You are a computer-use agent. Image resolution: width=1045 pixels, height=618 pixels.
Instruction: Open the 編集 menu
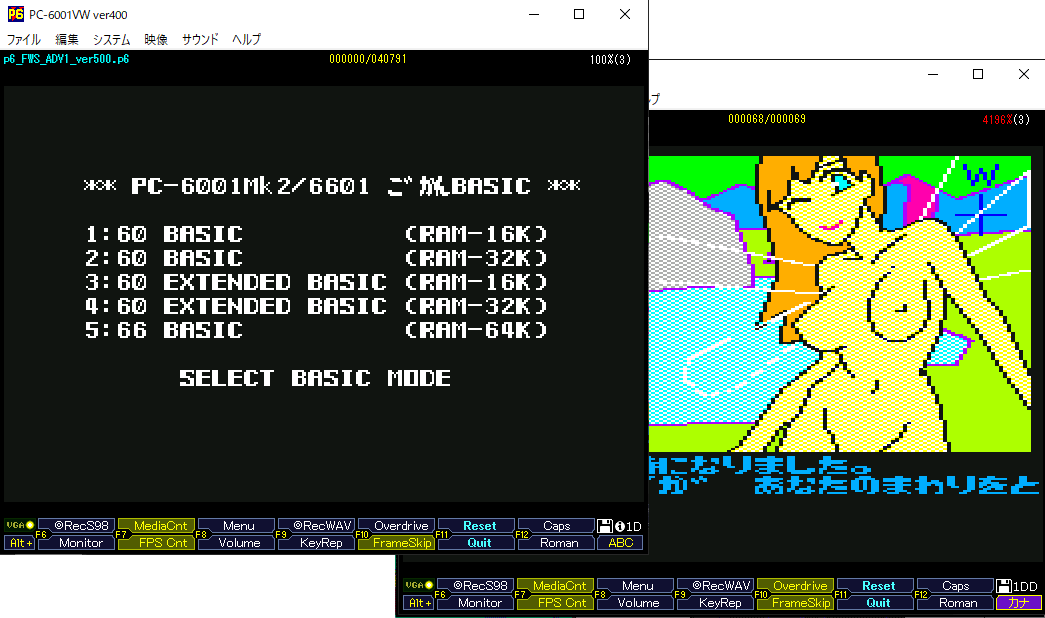click(67, 40)
